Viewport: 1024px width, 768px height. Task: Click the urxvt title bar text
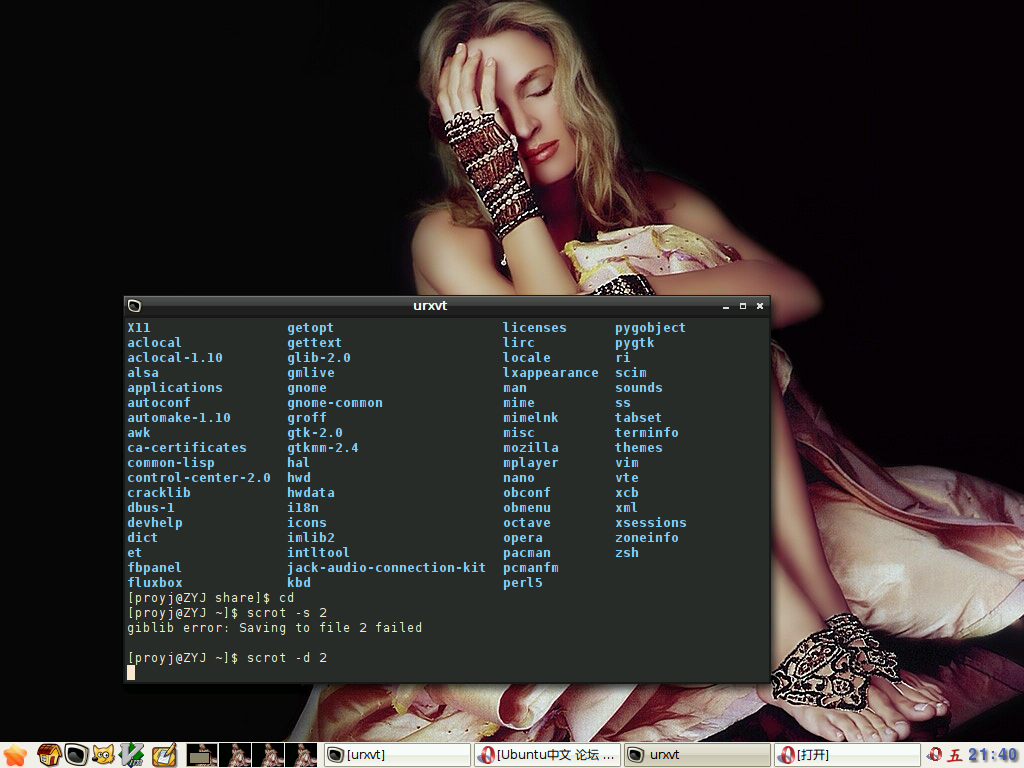(x=430, y=306)
